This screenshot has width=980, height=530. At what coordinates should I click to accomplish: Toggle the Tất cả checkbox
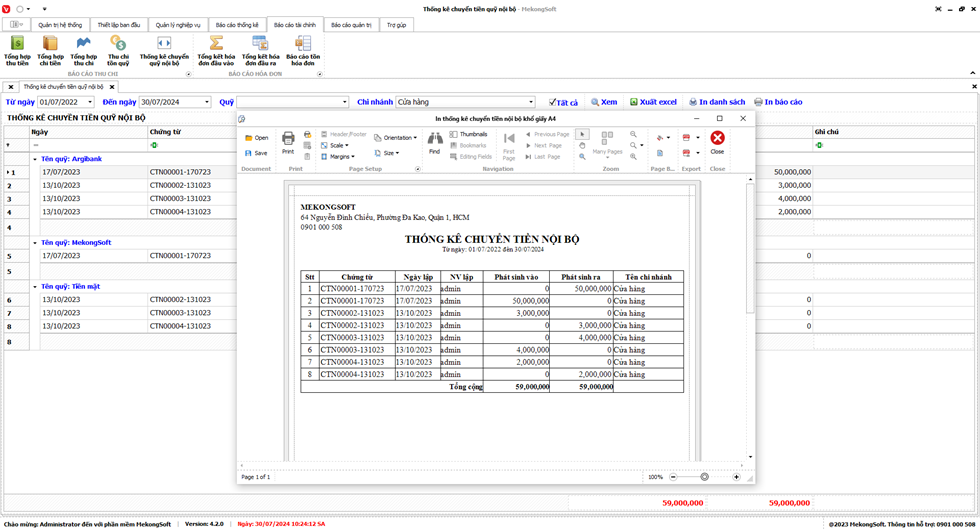pos(552,102)
